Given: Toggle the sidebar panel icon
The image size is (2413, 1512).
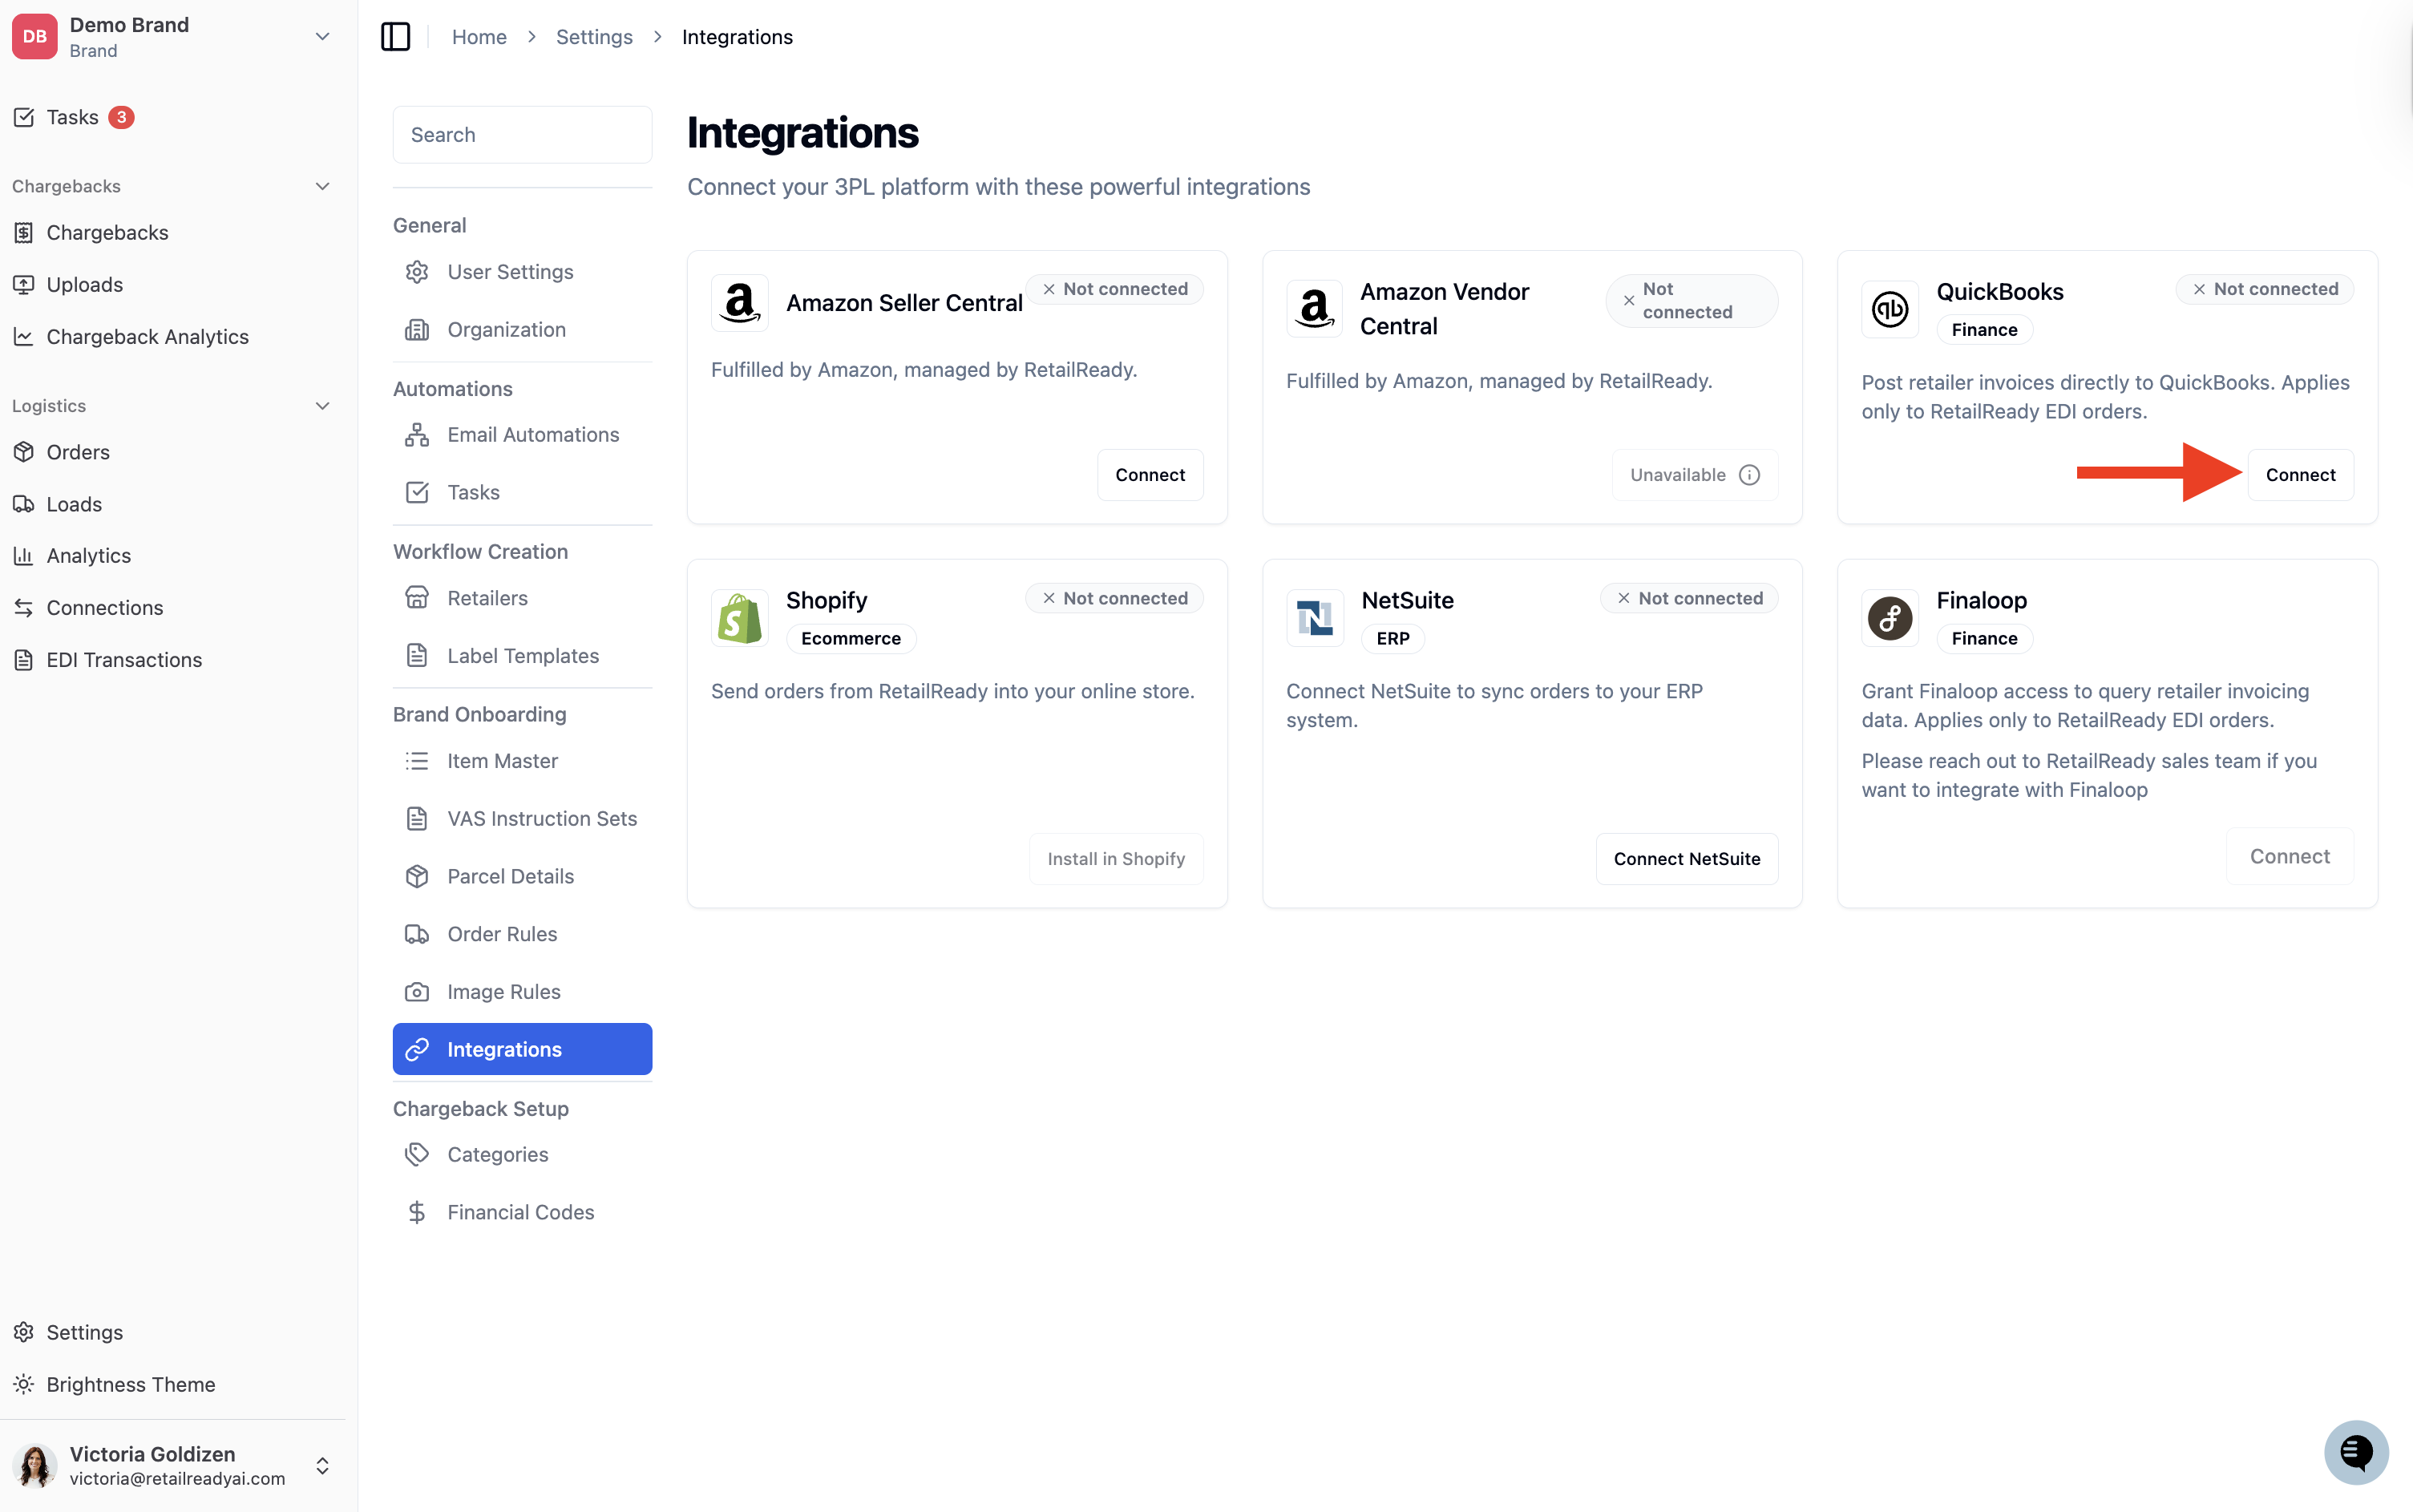Looking at the screenshot, I should click(396, 37).
